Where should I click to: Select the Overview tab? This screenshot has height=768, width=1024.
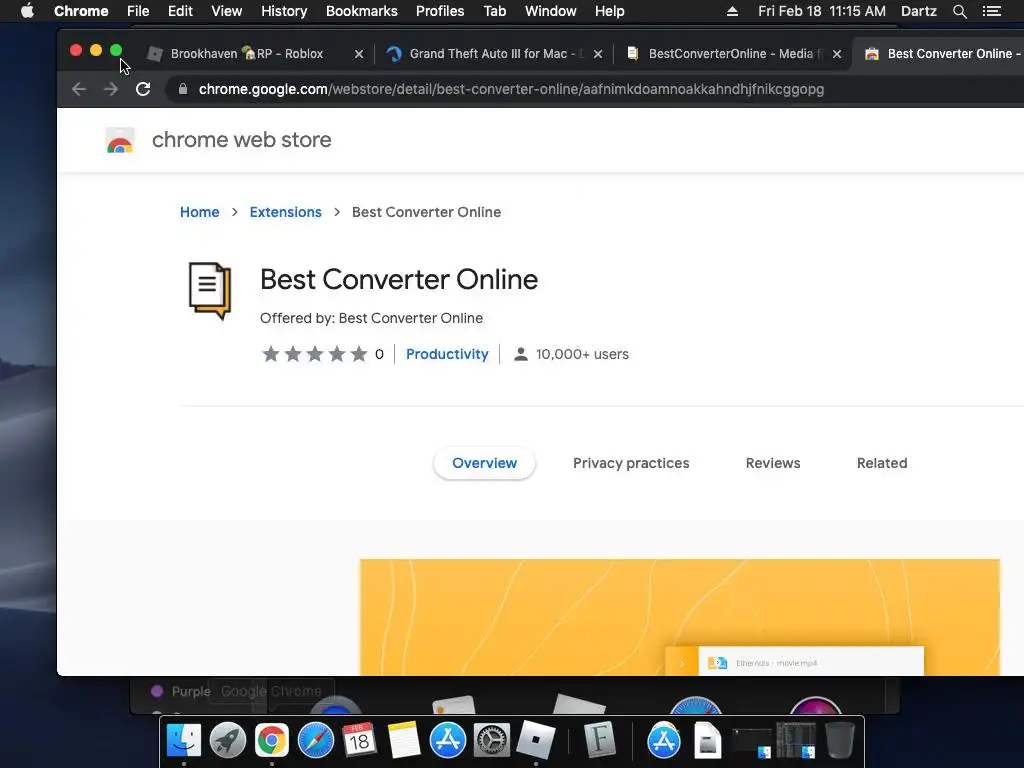pyautogui.click(x=485, y=463)
